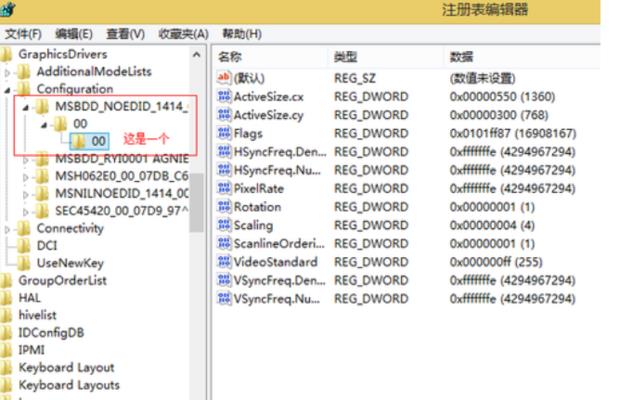This screenshot has width=620, height=400.
Task: Click the 类型 column header
Action: click(346, 57)
